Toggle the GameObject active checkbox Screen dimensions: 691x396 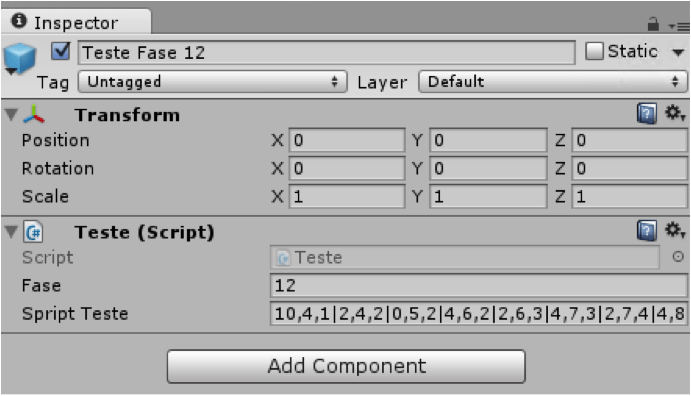(60, 52)
